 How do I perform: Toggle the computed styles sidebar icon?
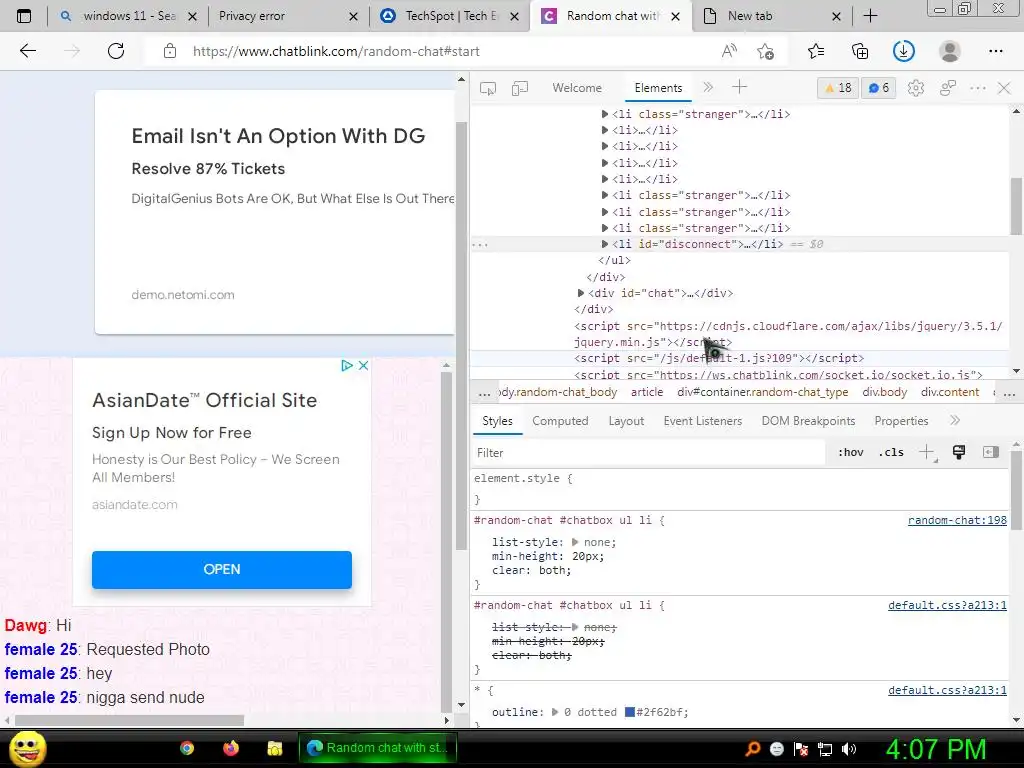(x=991, y=452)
